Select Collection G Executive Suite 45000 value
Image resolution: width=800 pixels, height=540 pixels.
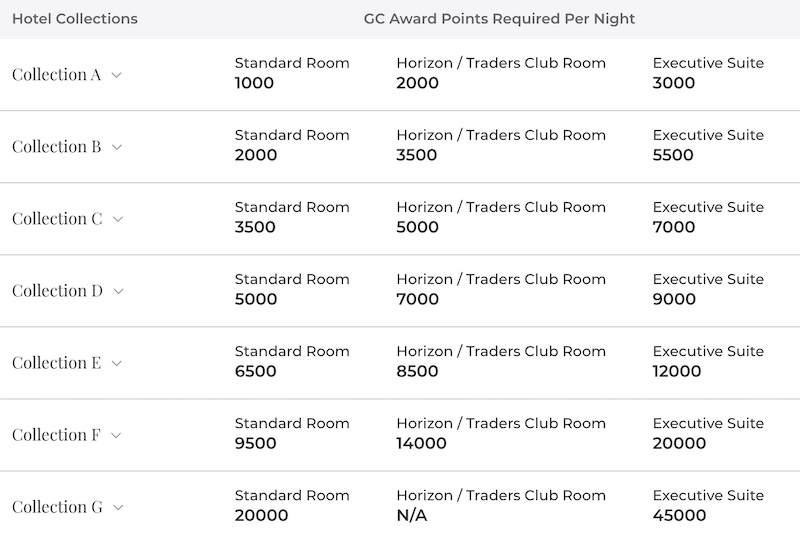679,515
